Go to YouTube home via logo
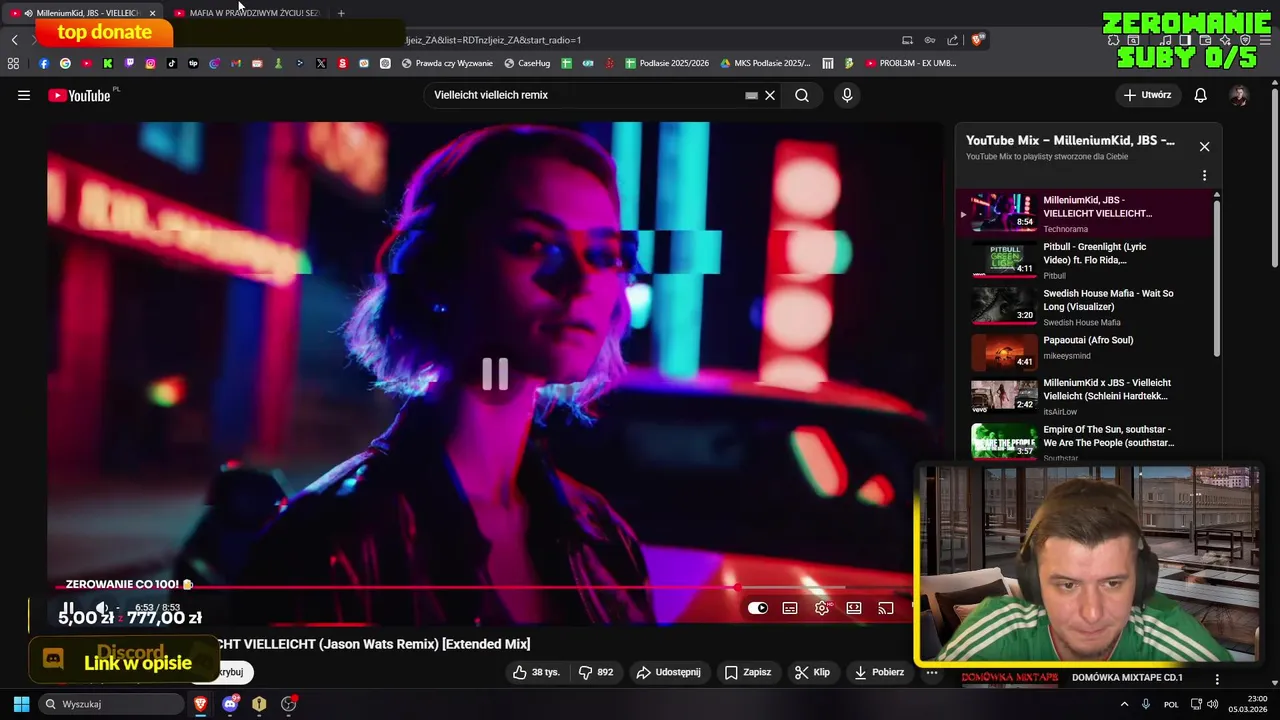Image resolution: width=1280 pixels, height=720 pixels. coord(80,95)
